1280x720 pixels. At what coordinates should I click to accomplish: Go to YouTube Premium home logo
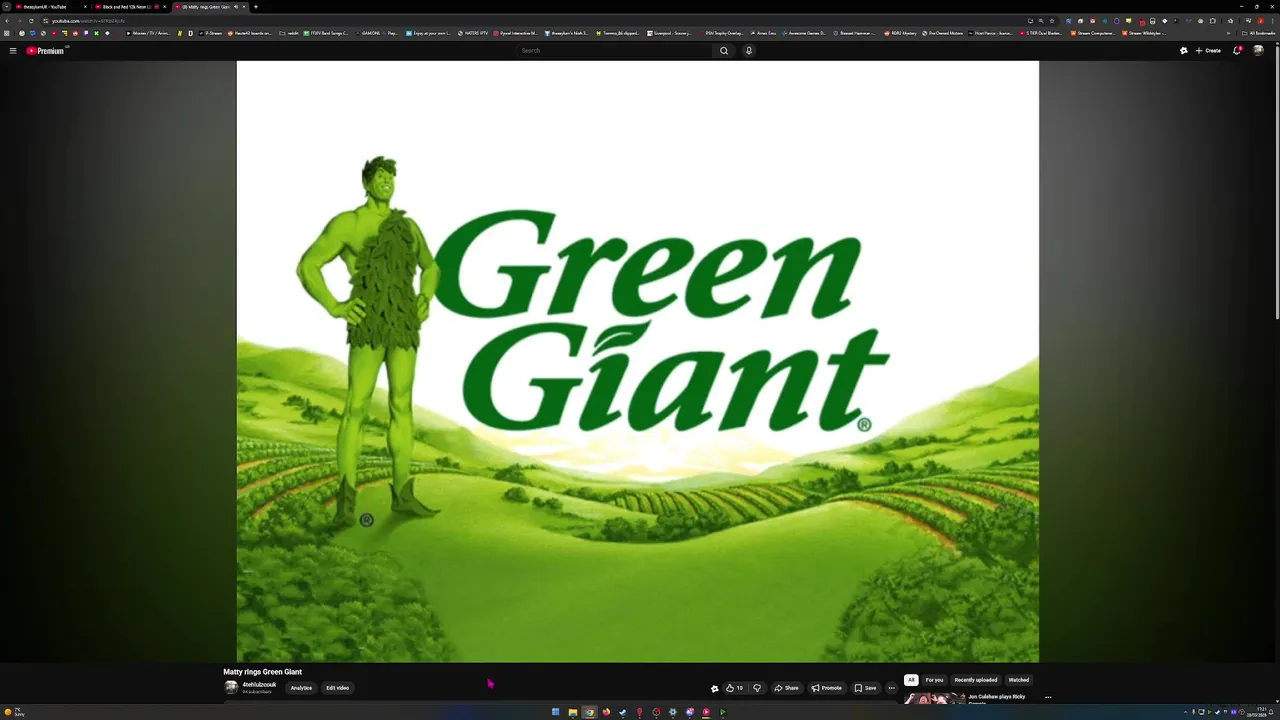pyautogui.click(x=45, y=50)
